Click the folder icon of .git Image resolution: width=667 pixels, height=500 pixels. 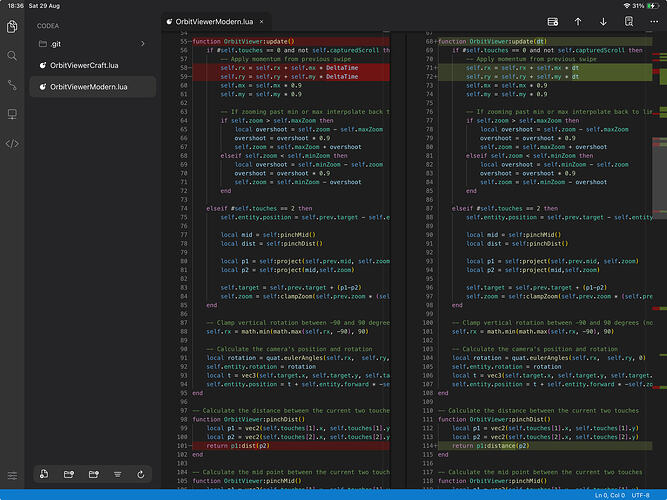tap(43, 43)
